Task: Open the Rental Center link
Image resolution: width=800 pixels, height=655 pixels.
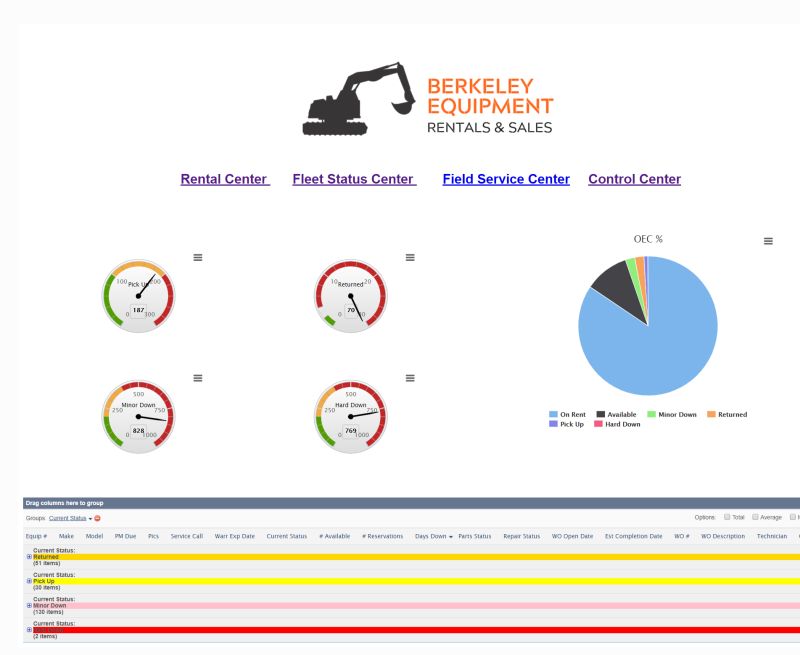Action: (x=225, y=179)
